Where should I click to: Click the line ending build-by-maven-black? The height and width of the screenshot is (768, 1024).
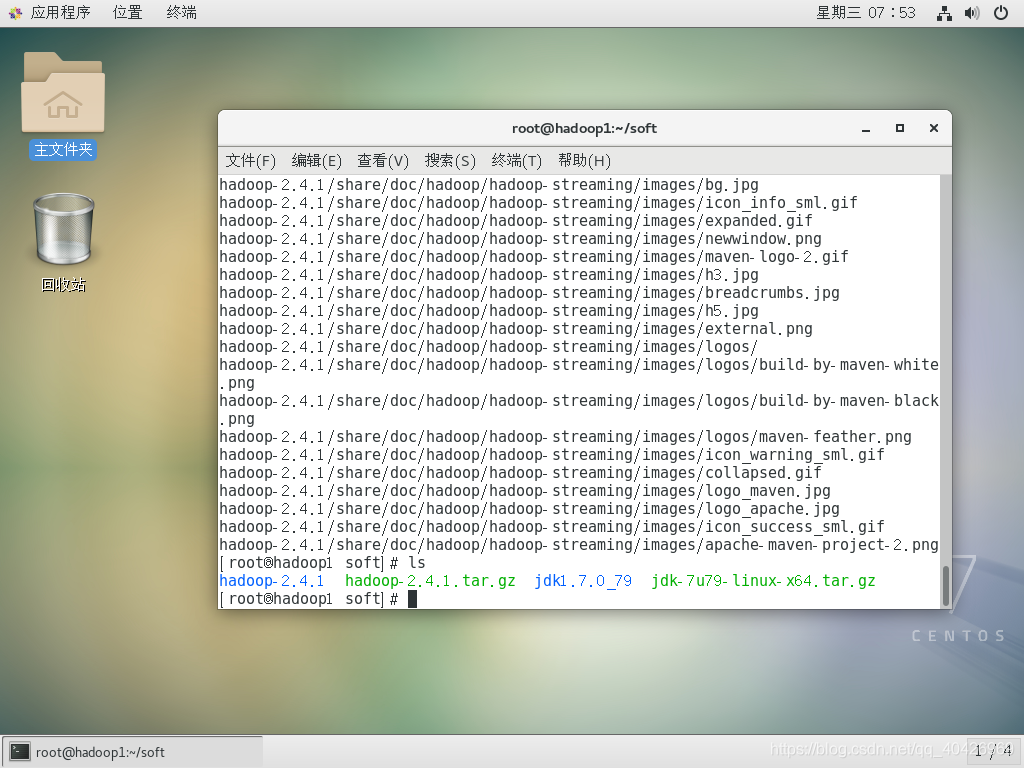579,400
